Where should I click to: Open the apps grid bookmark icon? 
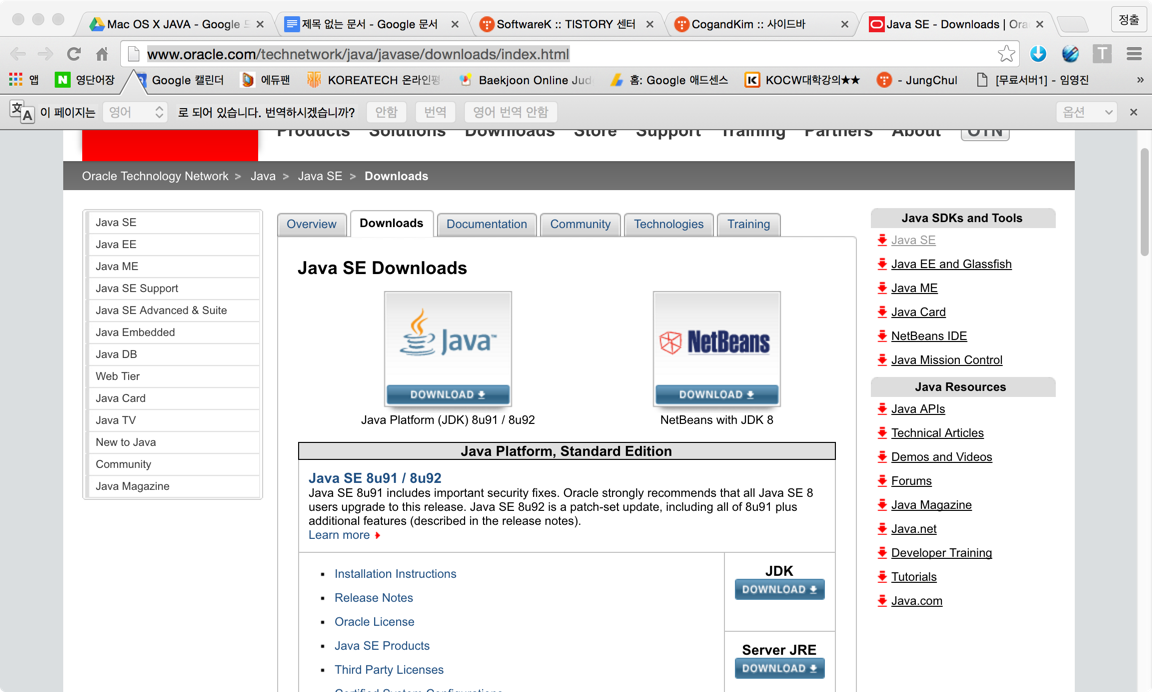coord(15,79)
